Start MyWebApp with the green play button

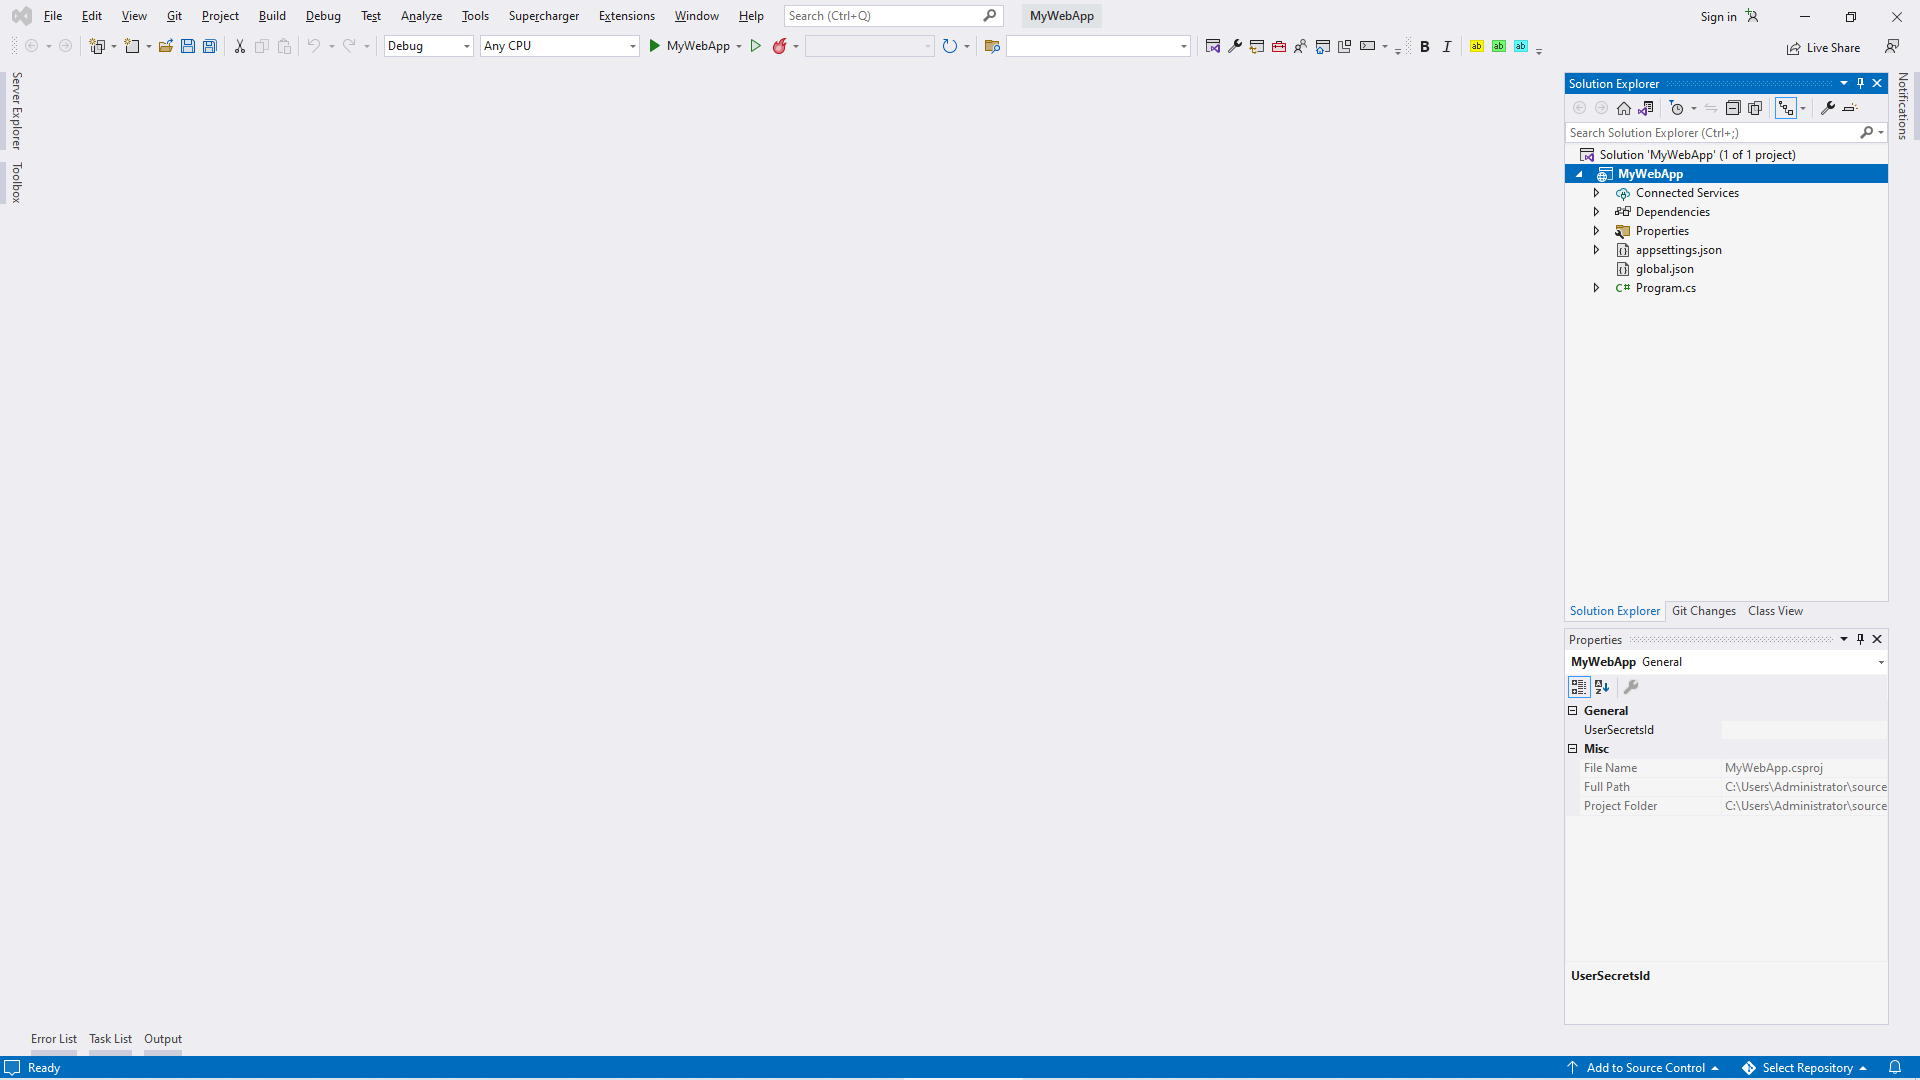point(655,46)
